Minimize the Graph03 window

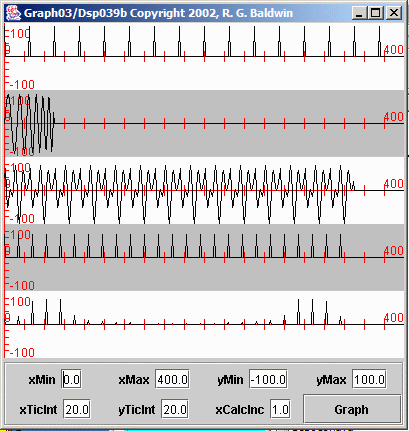pyautogui.click(x=359, y=13)
